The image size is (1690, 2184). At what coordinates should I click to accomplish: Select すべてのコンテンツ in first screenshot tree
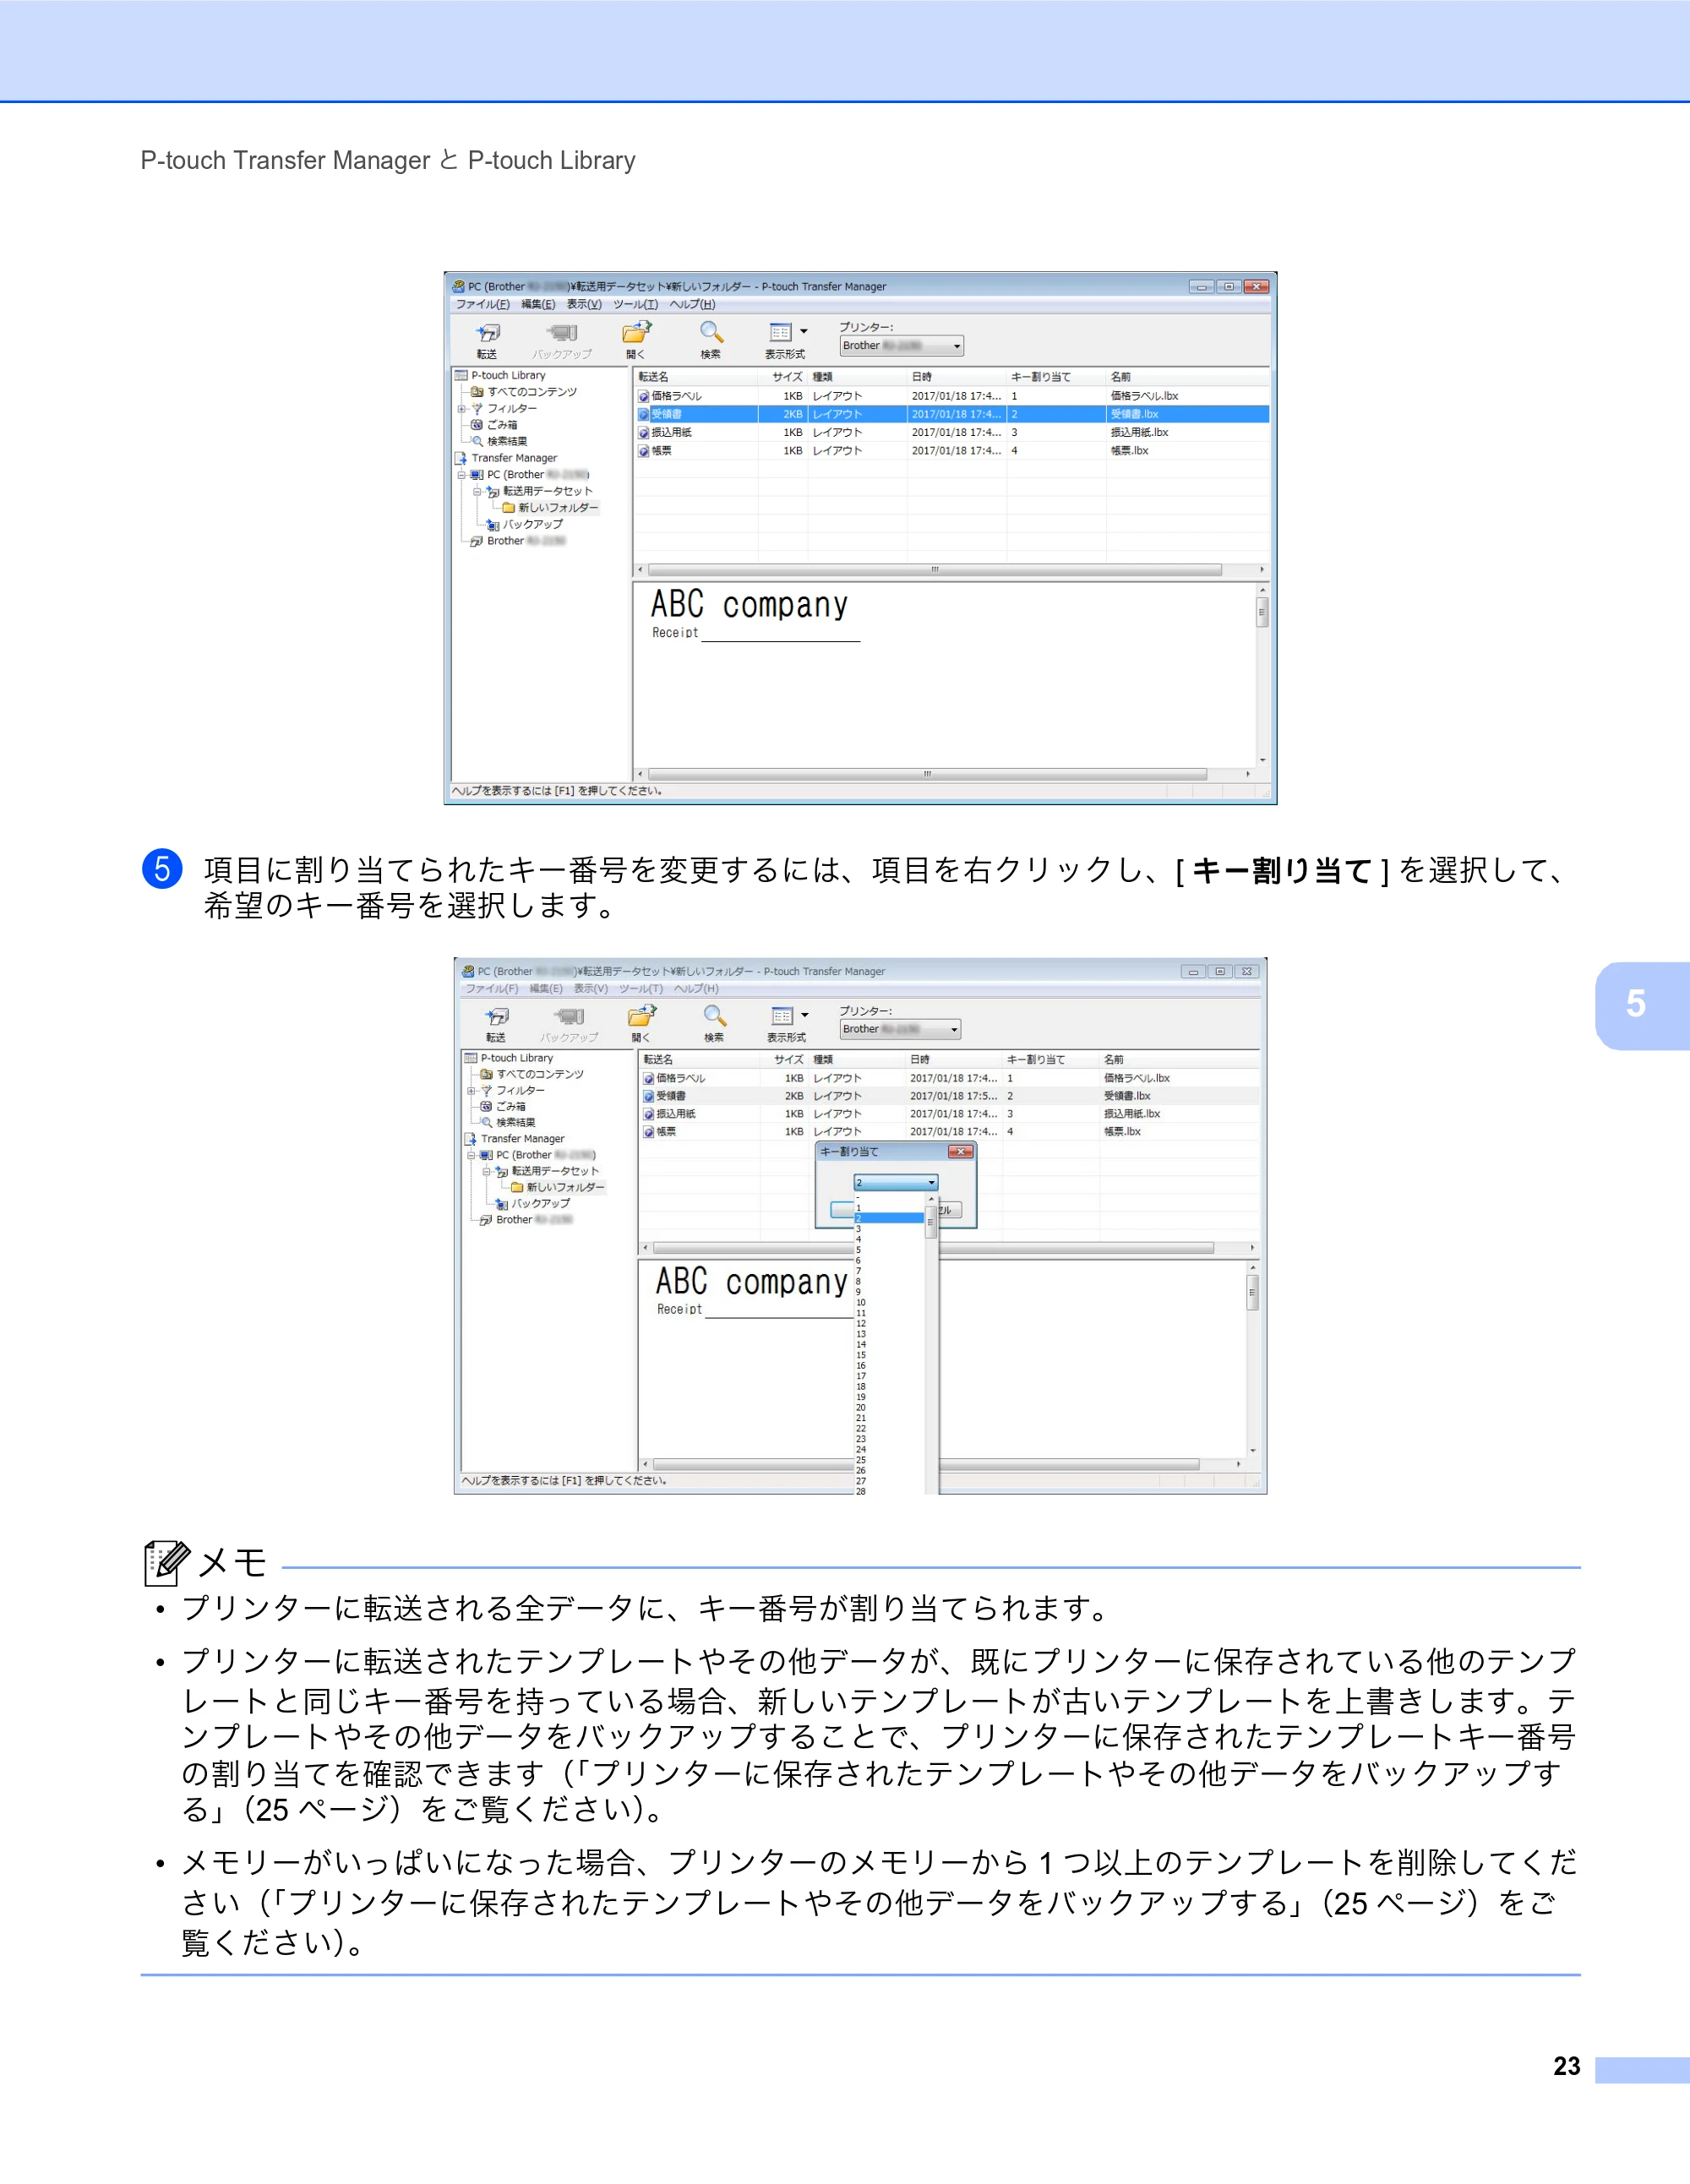point(524,392)
